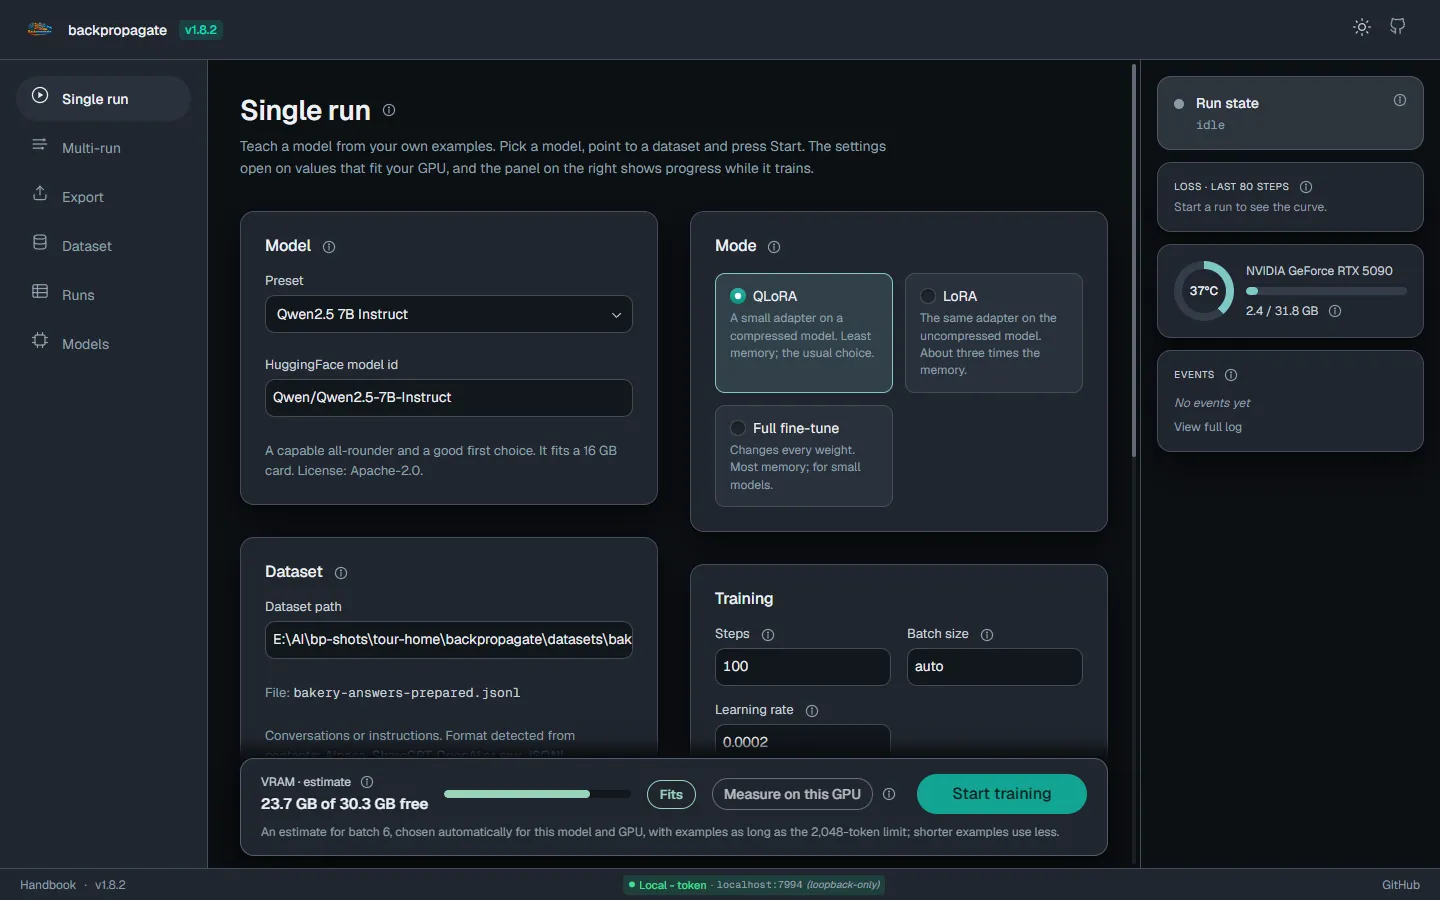This screenshot has height=900, width=1440.
Task: Select the LoRA mode option
Action: point(994,333)
